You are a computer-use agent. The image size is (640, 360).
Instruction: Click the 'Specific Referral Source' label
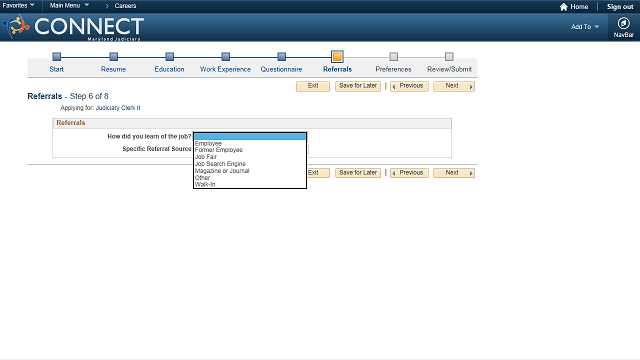point(157,149)
